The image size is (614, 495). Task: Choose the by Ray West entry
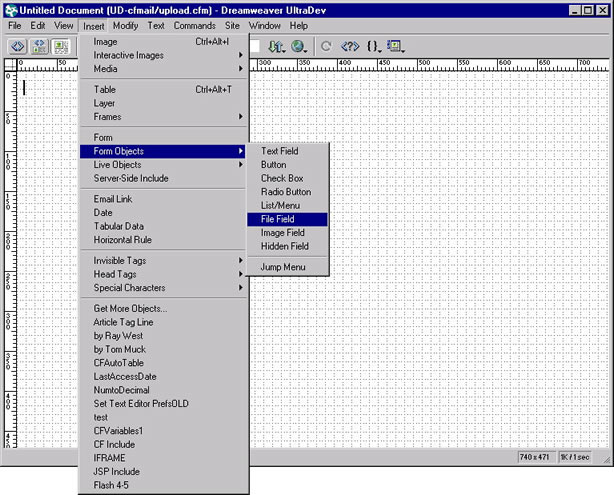coord(163,336)
